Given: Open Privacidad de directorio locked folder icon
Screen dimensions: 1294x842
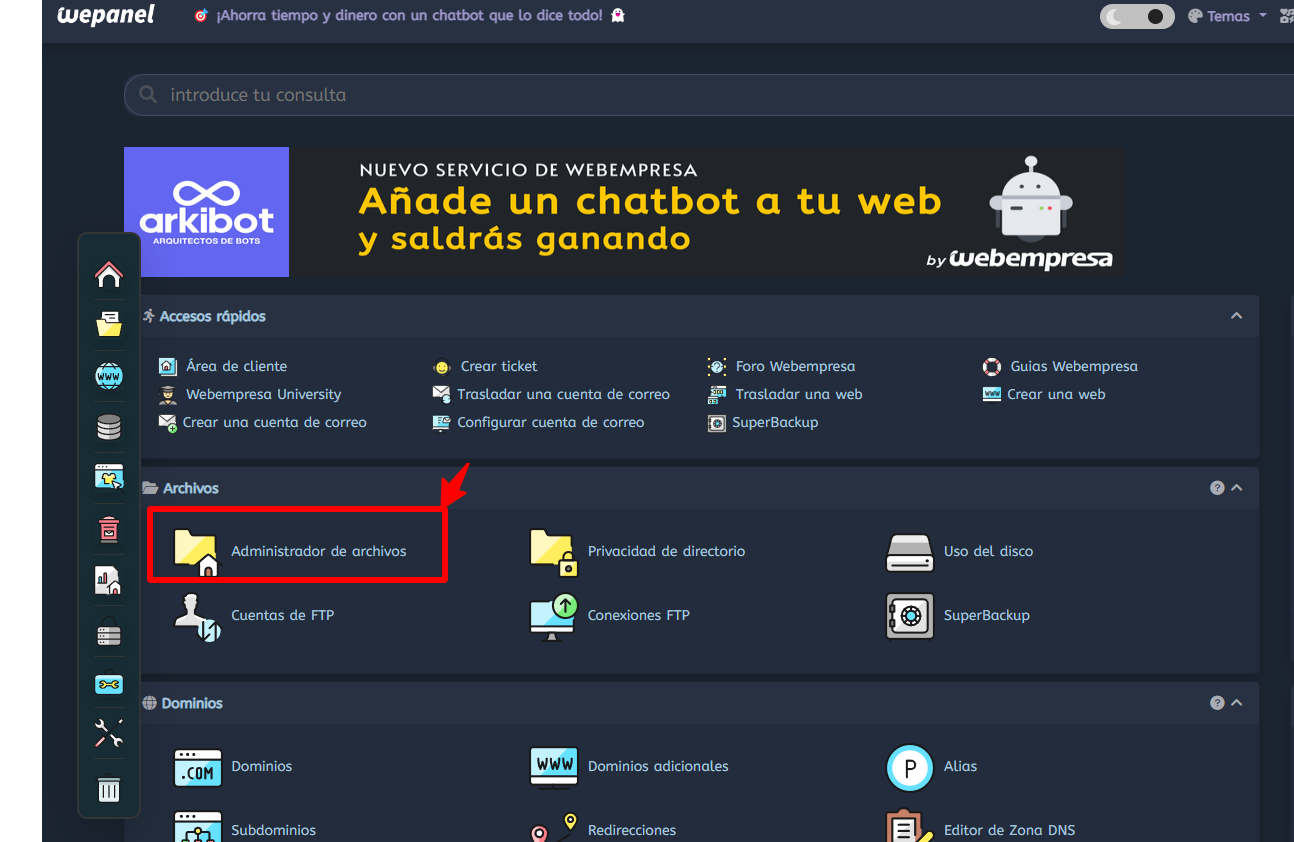Looking at the screenshot, I should point(554,552).
